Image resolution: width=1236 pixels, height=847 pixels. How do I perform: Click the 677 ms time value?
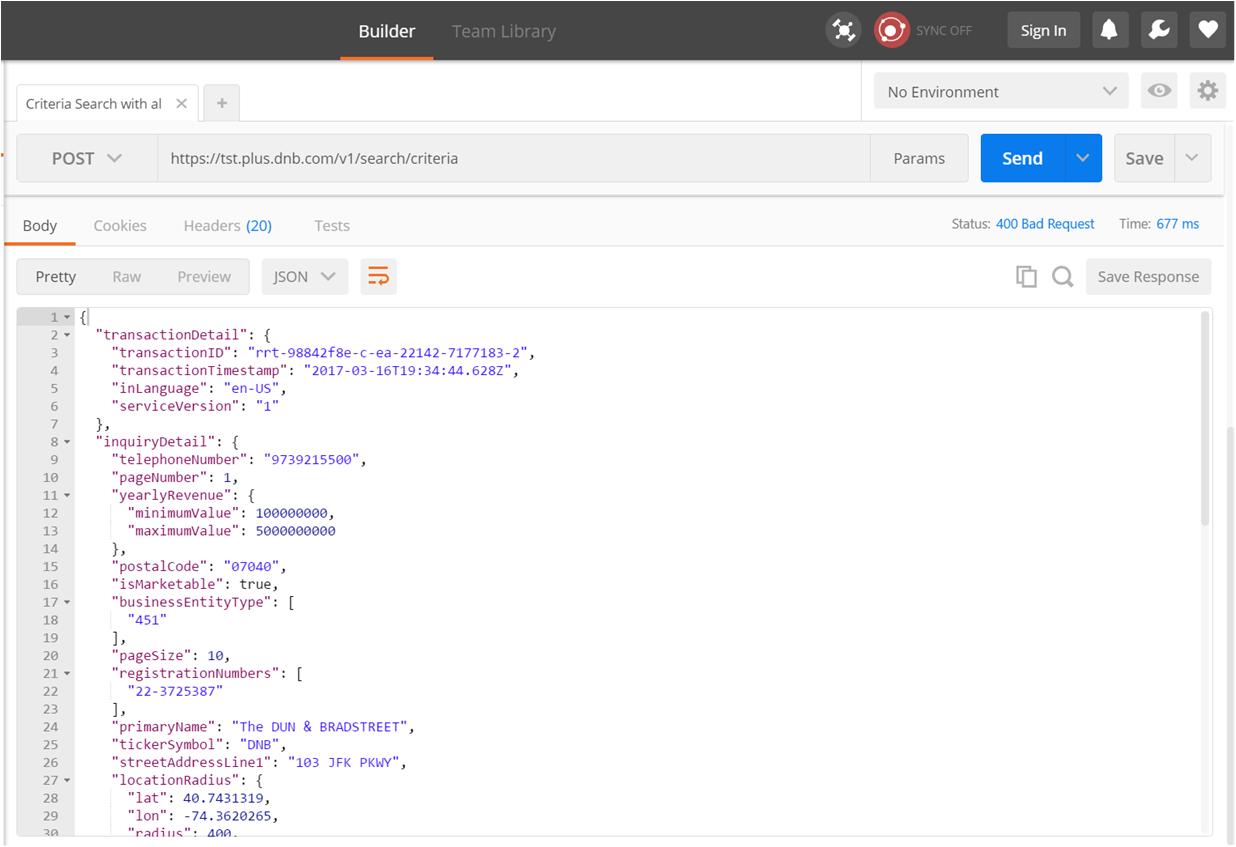tap(1178, 224)
